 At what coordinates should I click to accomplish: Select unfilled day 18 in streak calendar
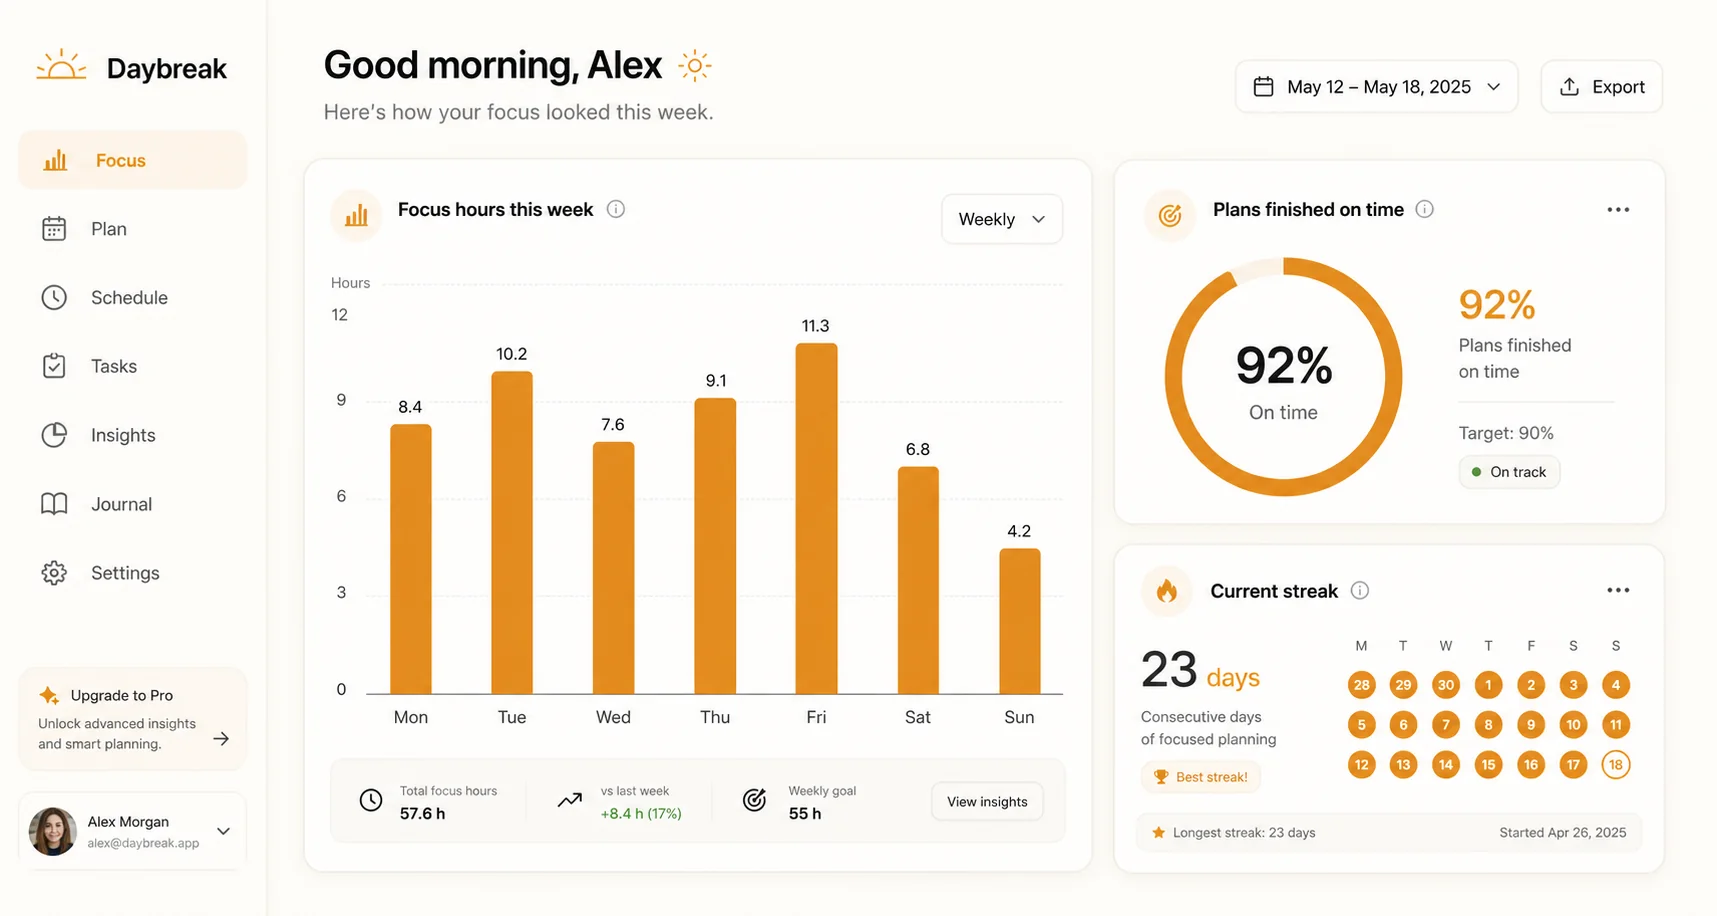pyautogui.click(x=1616, y=764)
